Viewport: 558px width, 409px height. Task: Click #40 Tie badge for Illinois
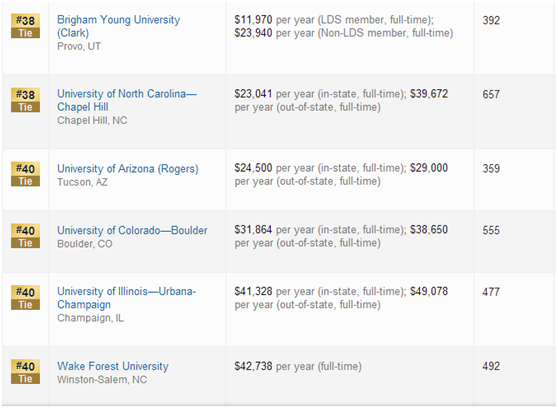point(25,298)
